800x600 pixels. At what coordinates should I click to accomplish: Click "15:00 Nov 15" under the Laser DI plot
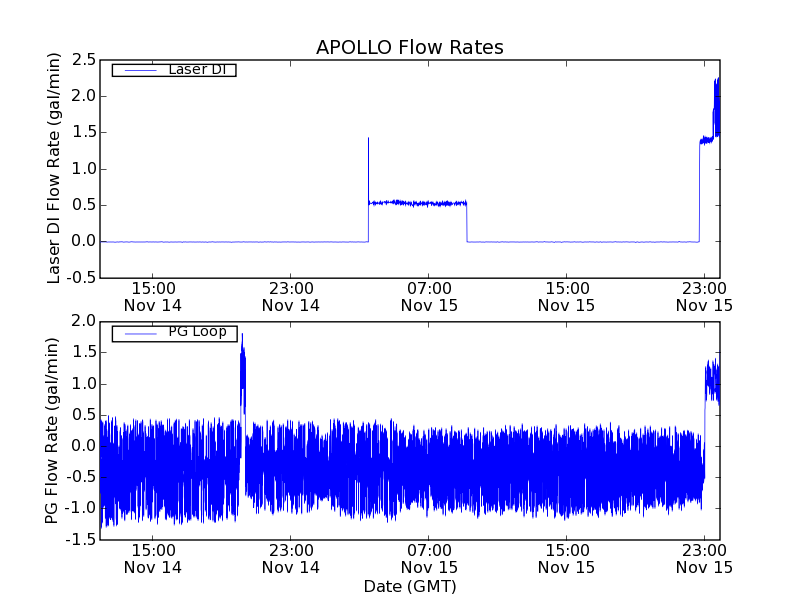click(x=567, y=297)
